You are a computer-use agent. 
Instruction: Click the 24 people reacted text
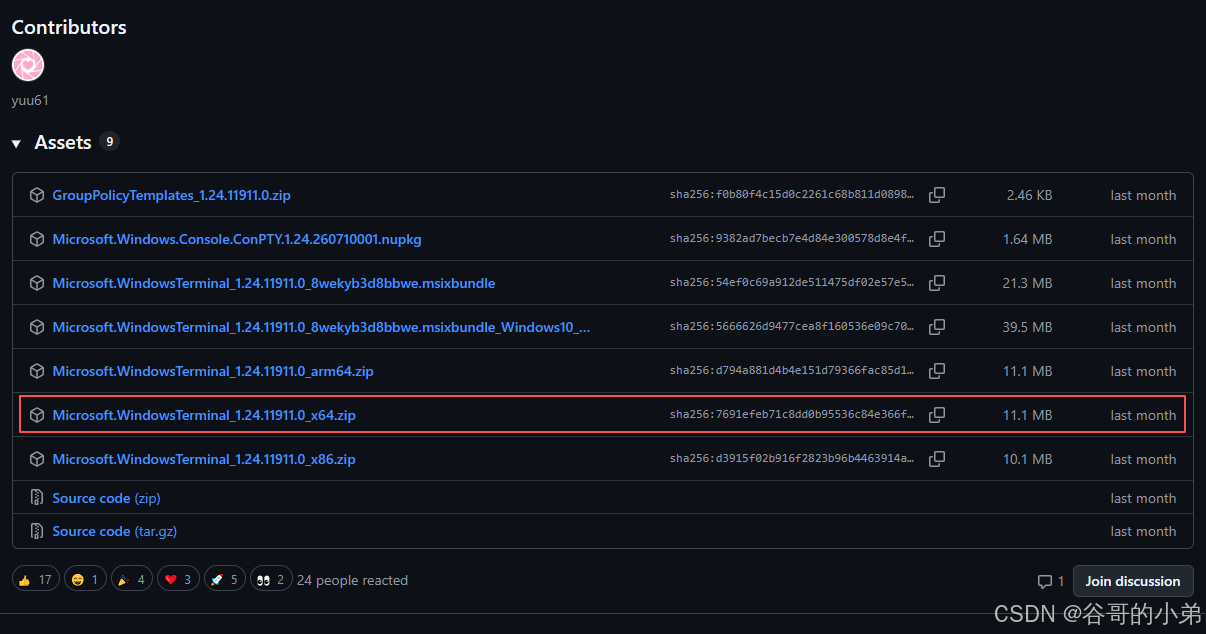tap(352, 580)
